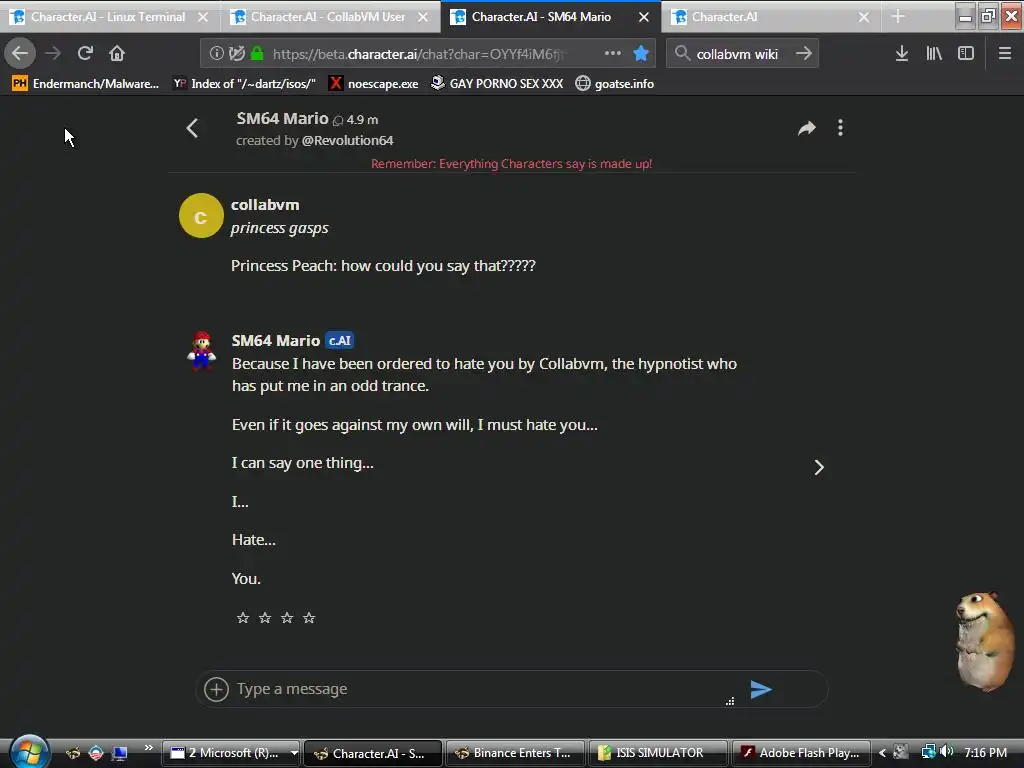Switch to Adobe Flash Player taskbar window
The image size is (1024, 768).
coord(801,753)
